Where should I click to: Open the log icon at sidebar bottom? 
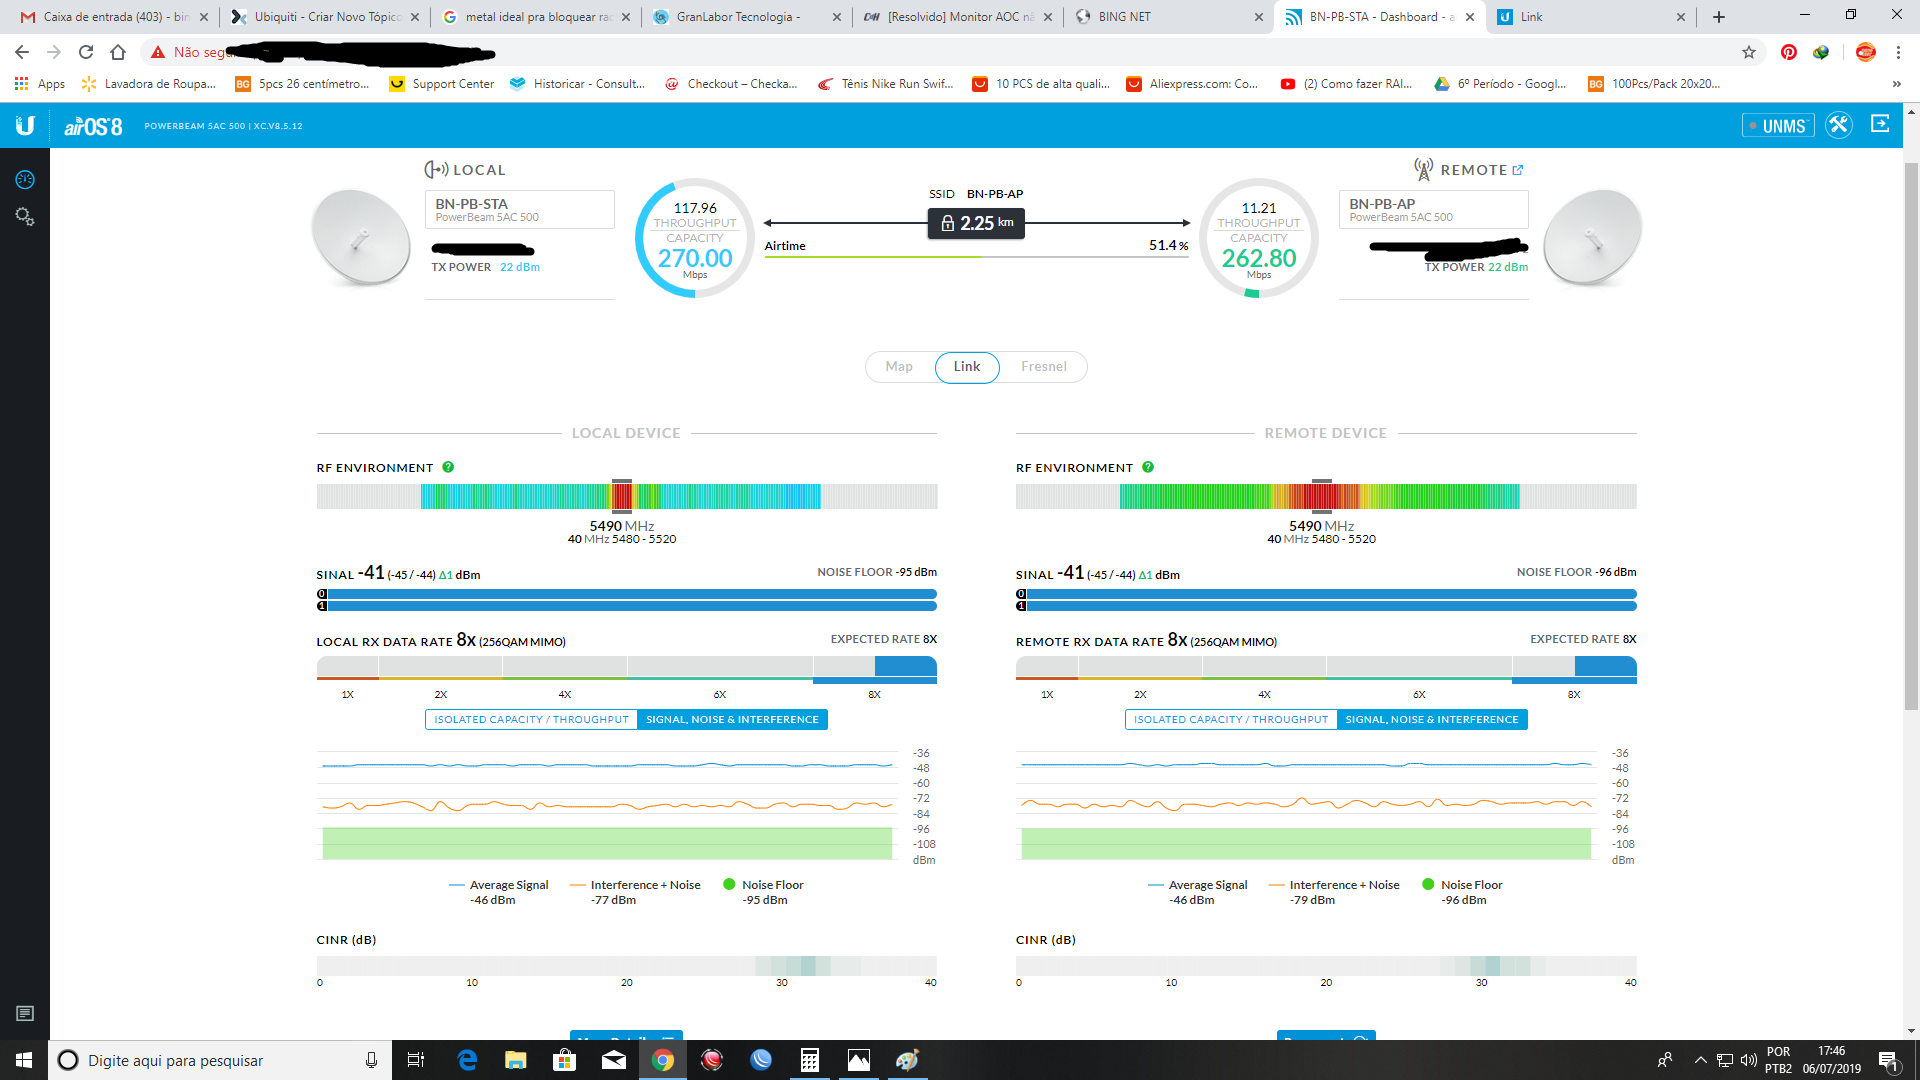[25, 1014]
